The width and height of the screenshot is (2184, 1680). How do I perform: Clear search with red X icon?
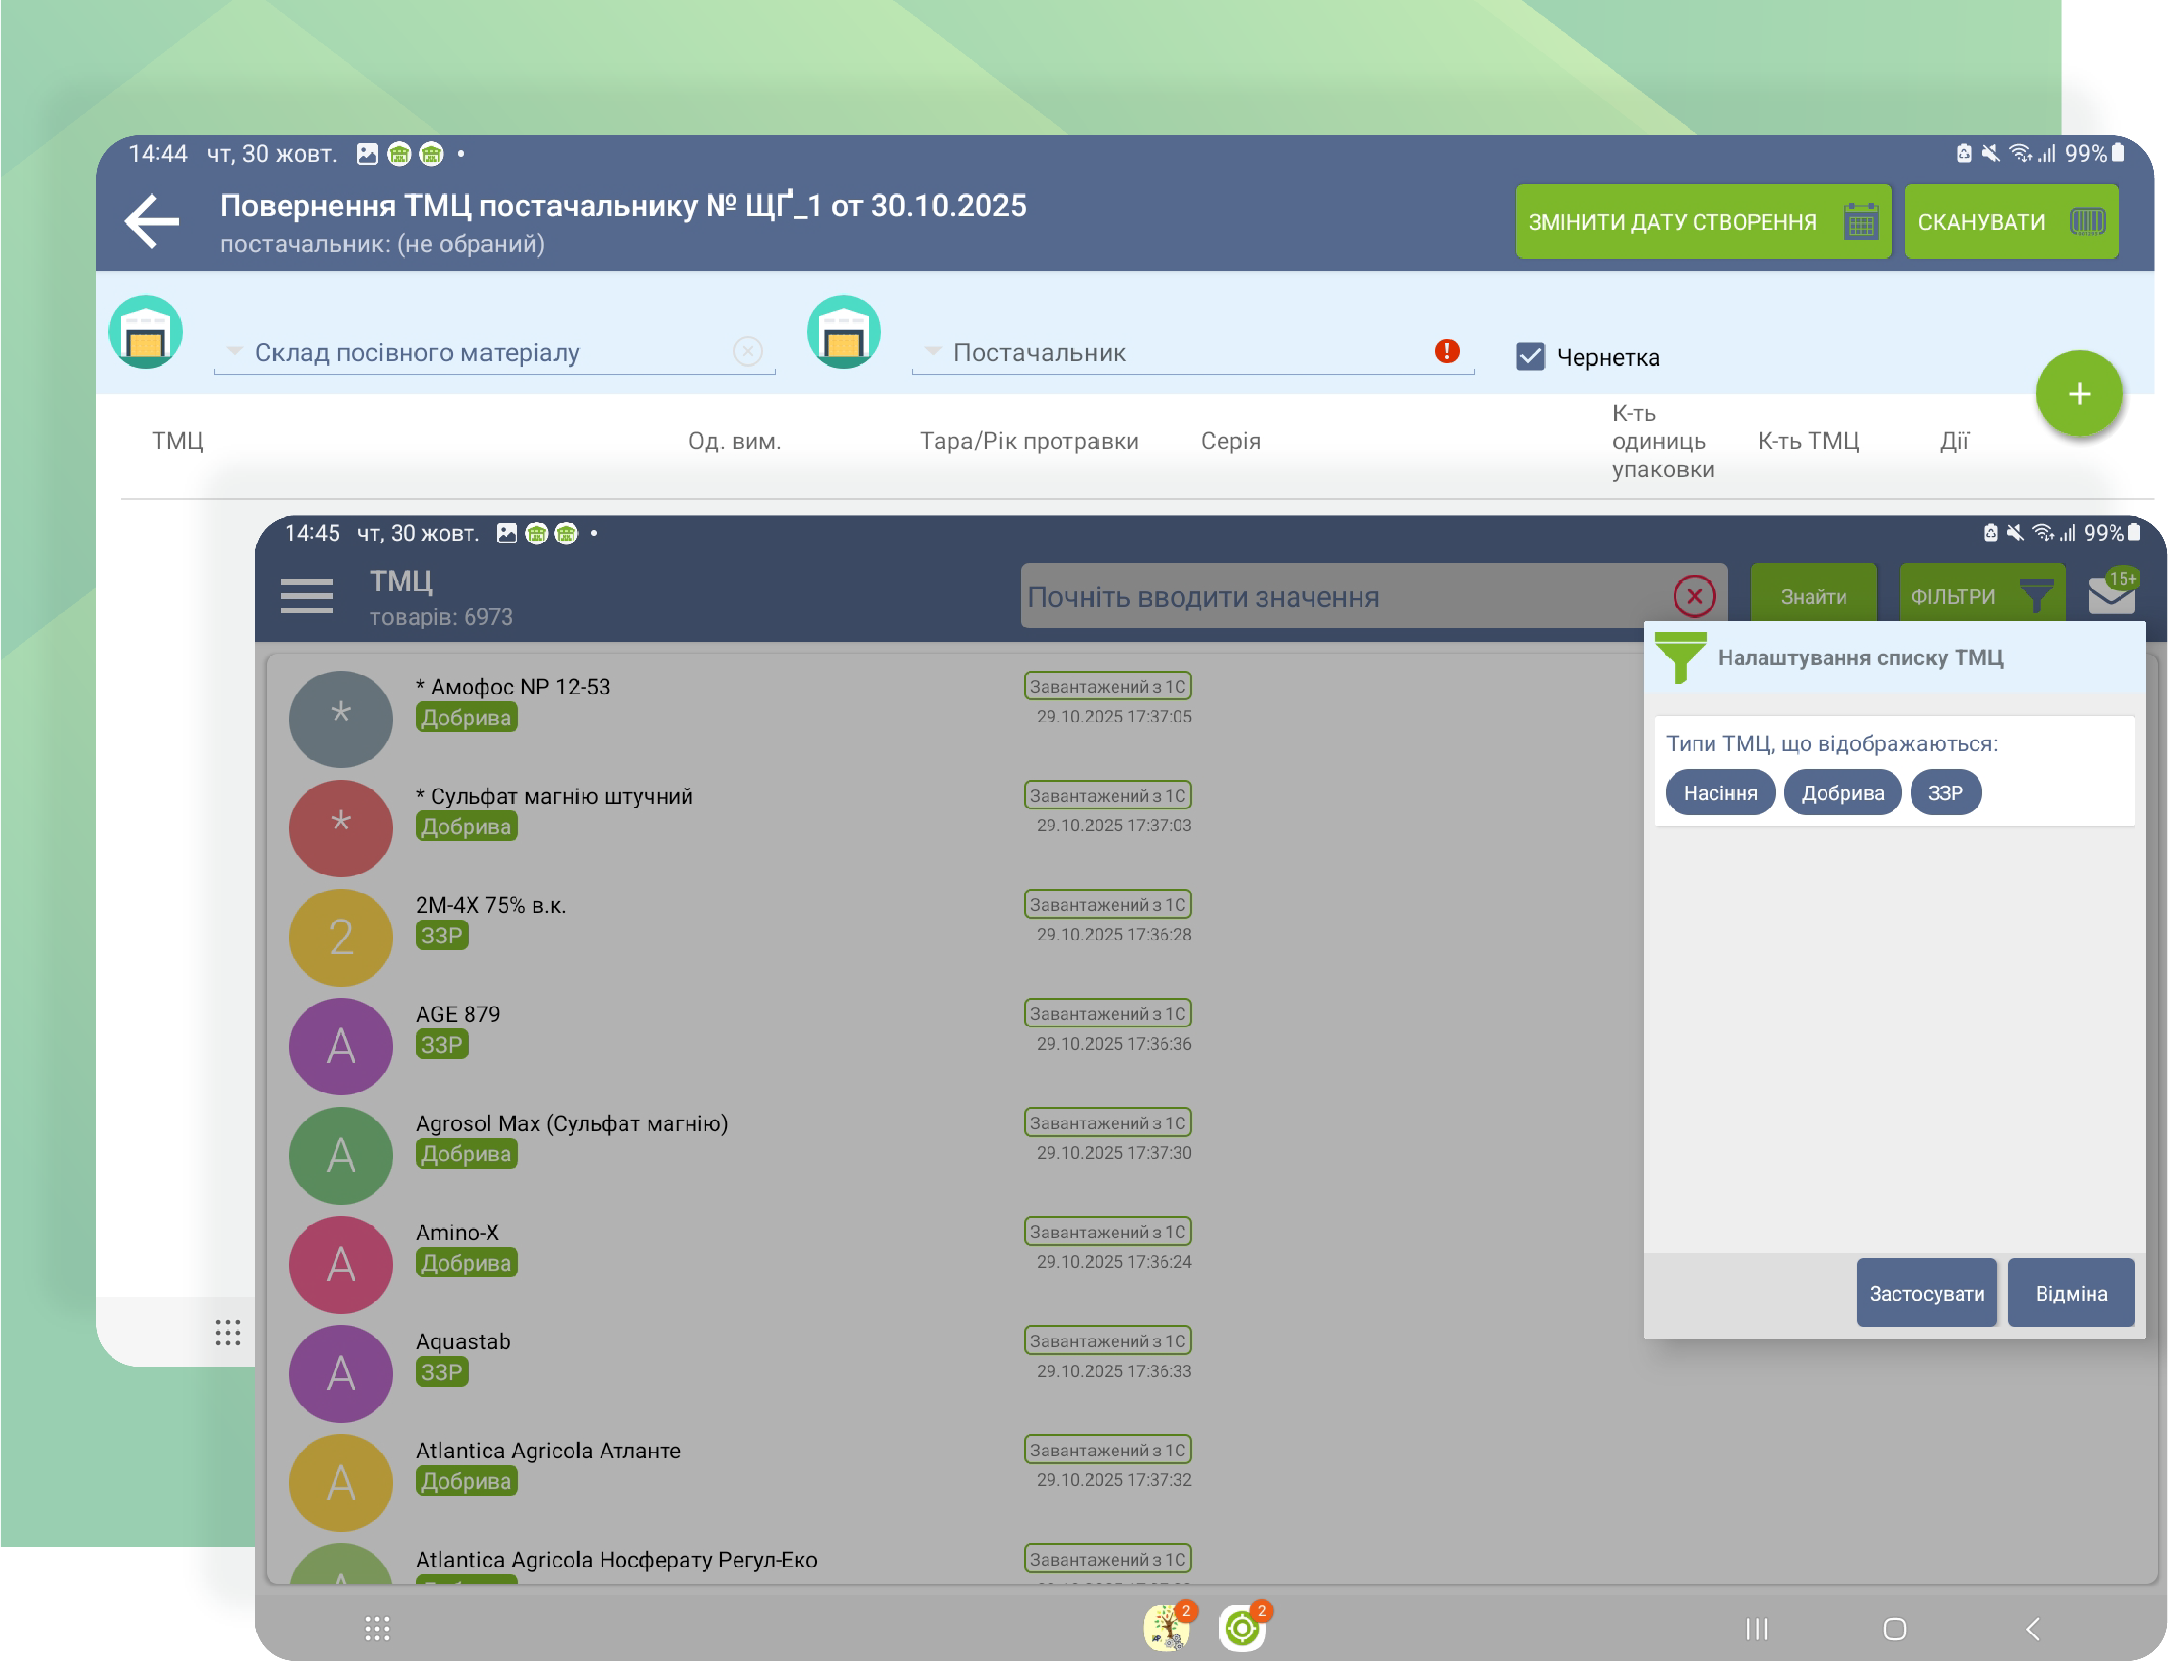pyautogui.click(x=1694, y=596)
